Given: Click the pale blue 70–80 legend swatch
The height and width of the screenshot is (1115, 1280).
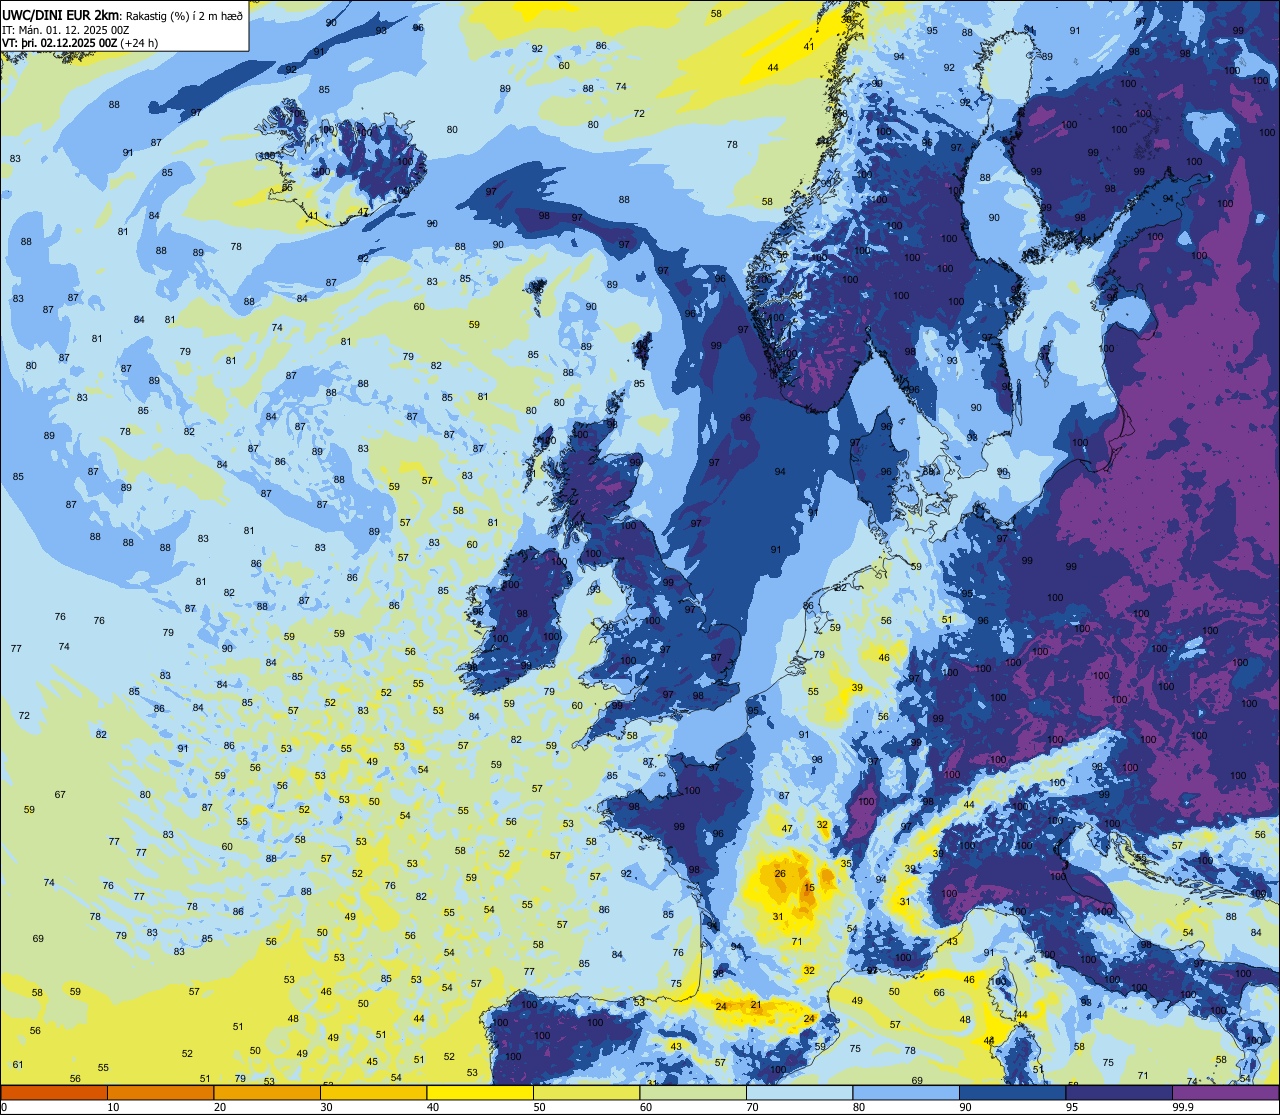Looking at the screenshot, I should pos(799,1092).
